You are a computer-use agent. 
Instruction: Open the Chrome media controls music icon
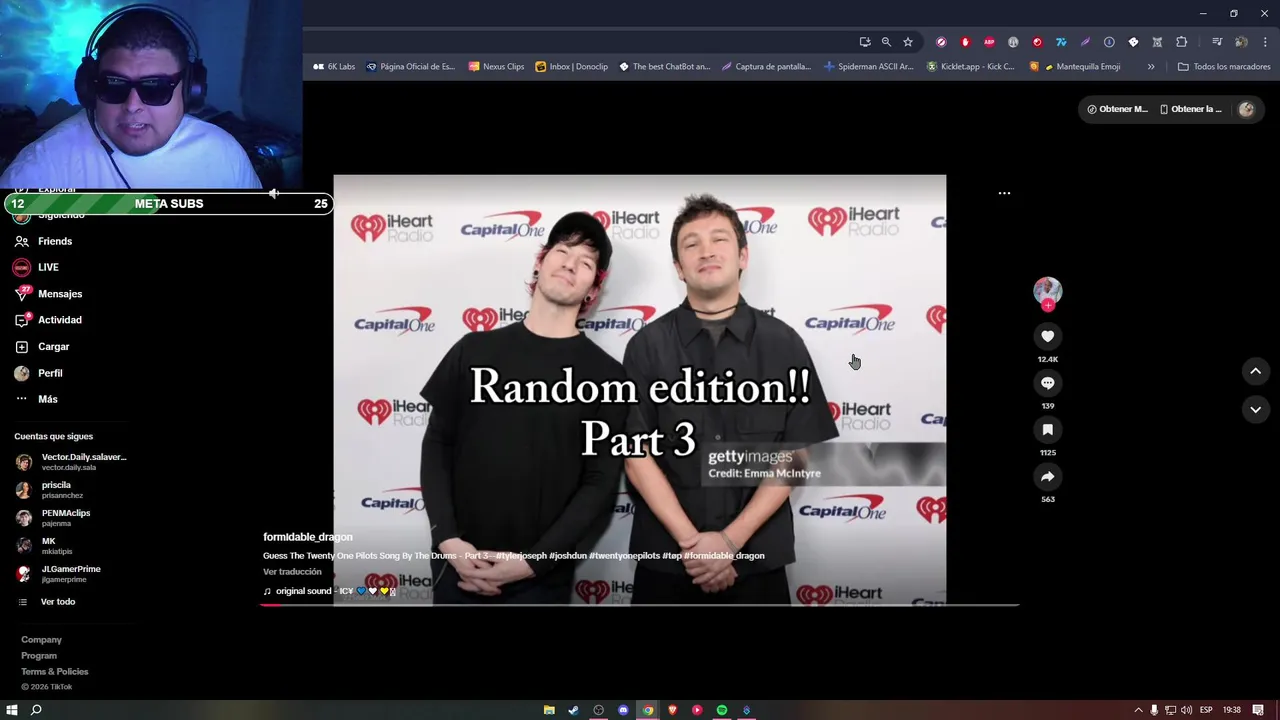[1217, 42]
